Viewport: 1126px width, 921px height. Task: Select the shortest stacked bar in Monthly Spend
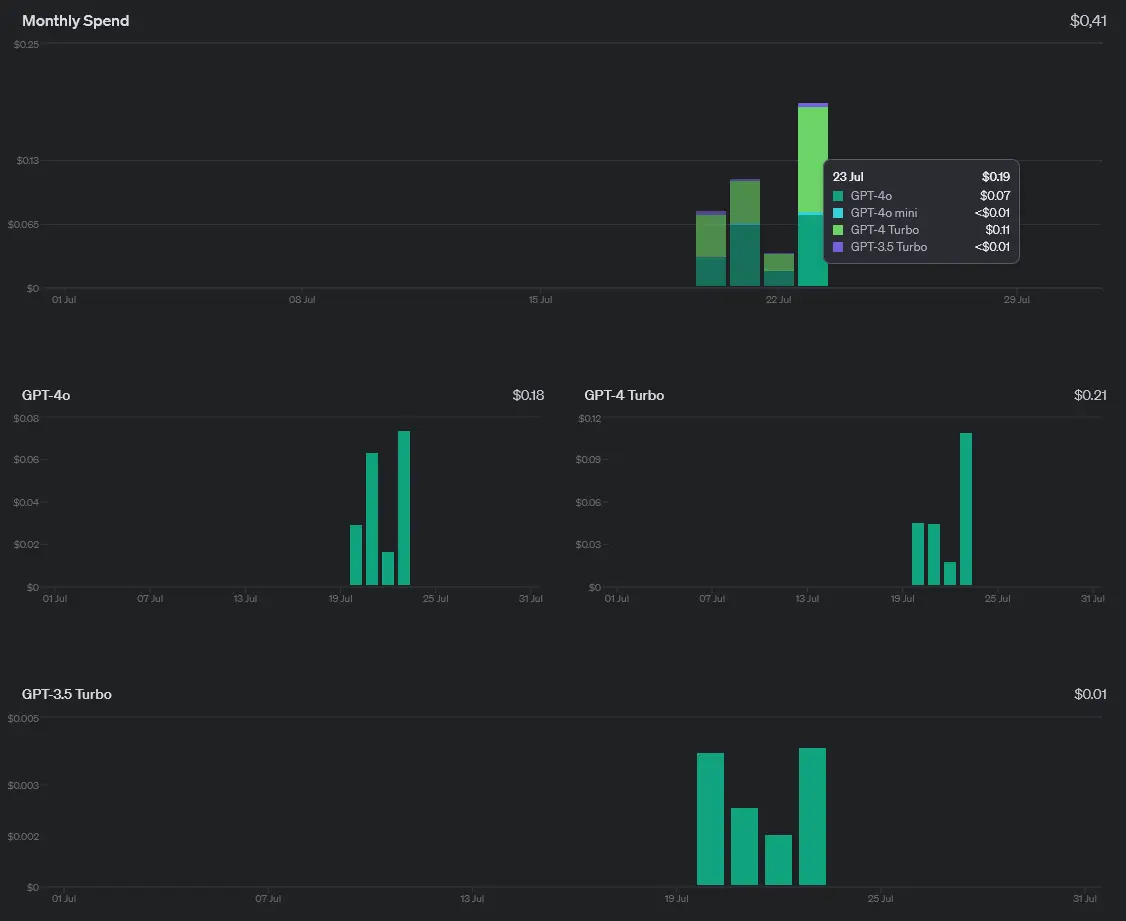coord(779,270)
